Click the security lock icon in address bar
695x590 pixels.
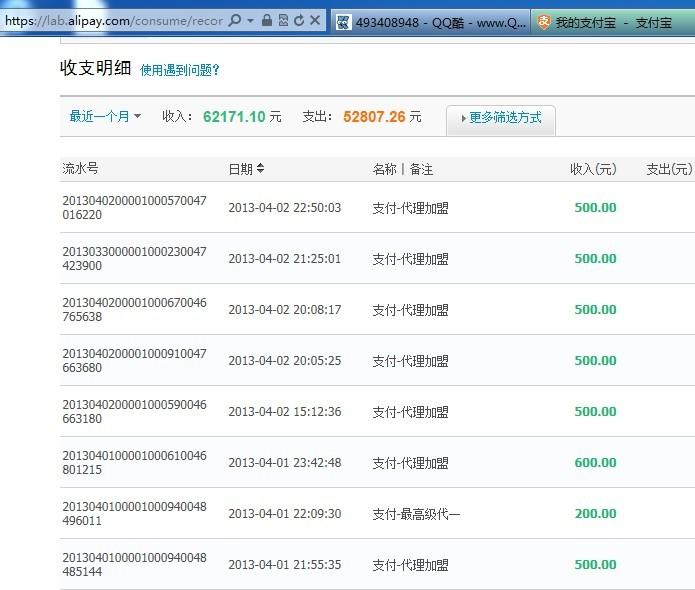266,20
